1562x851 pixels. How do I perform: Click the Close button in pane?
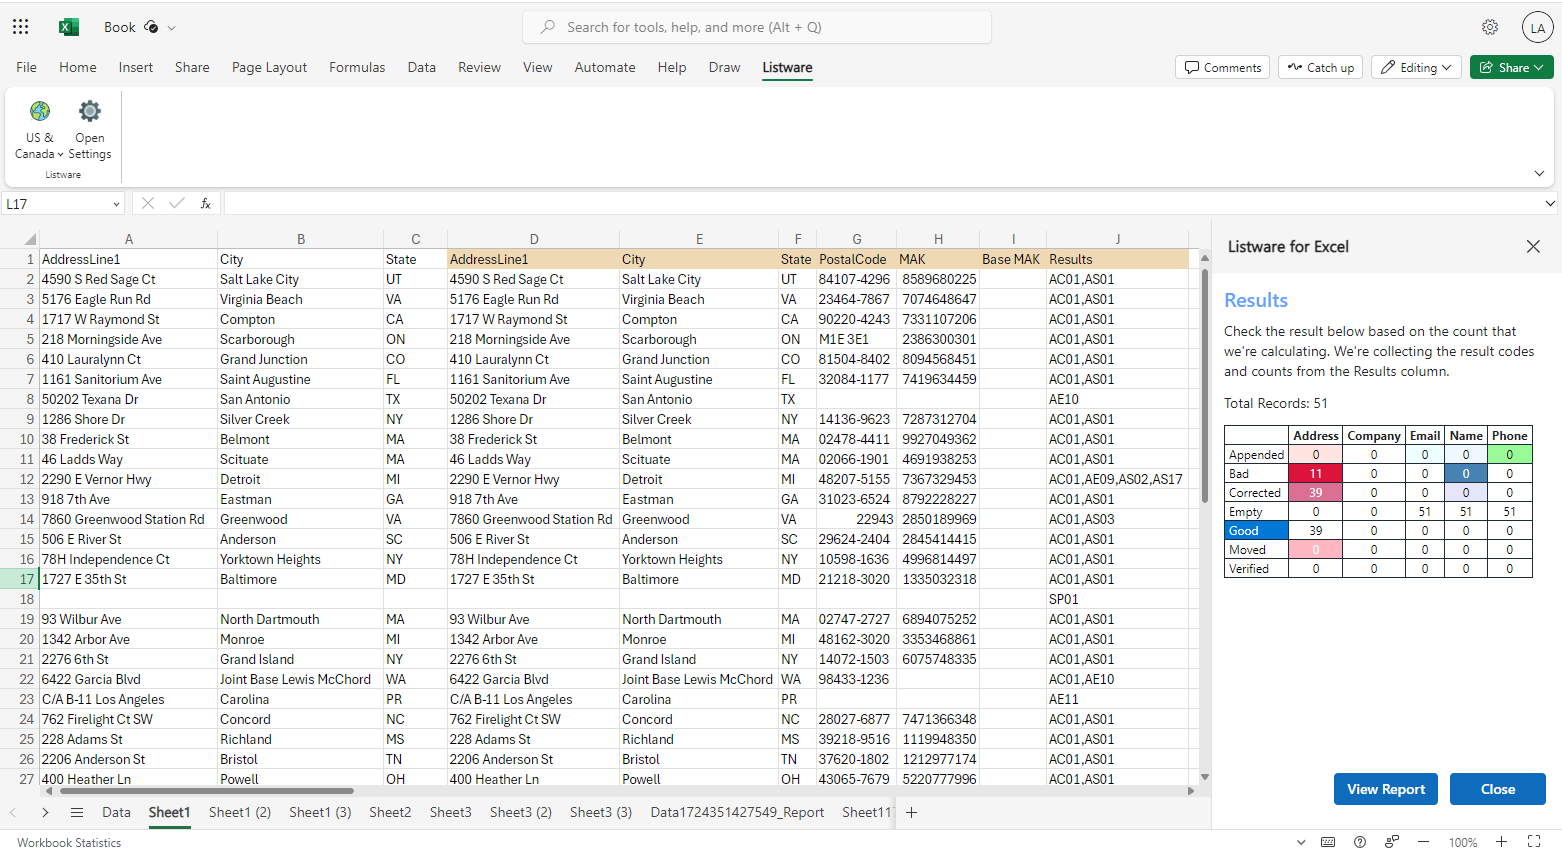[x=1498, y=789]
